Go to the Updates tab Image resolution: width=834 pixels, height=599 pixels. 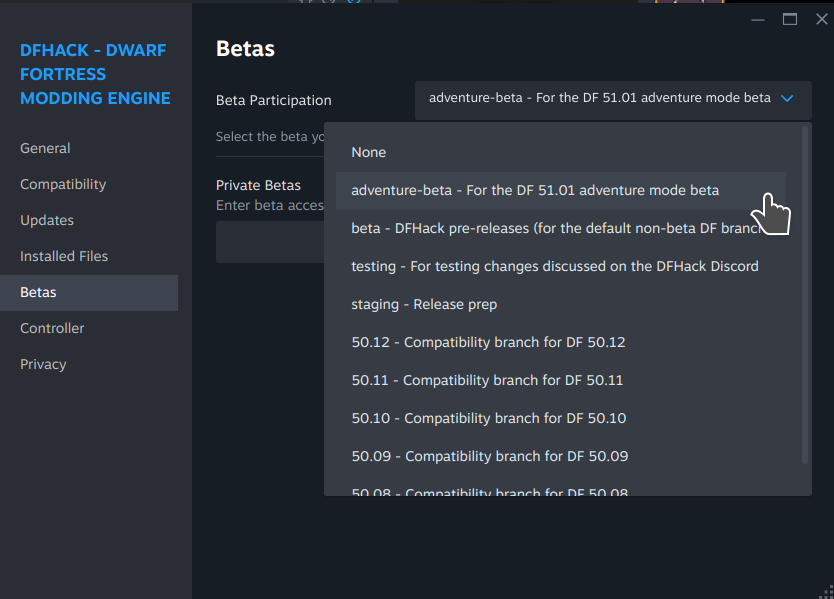(47, 220)
